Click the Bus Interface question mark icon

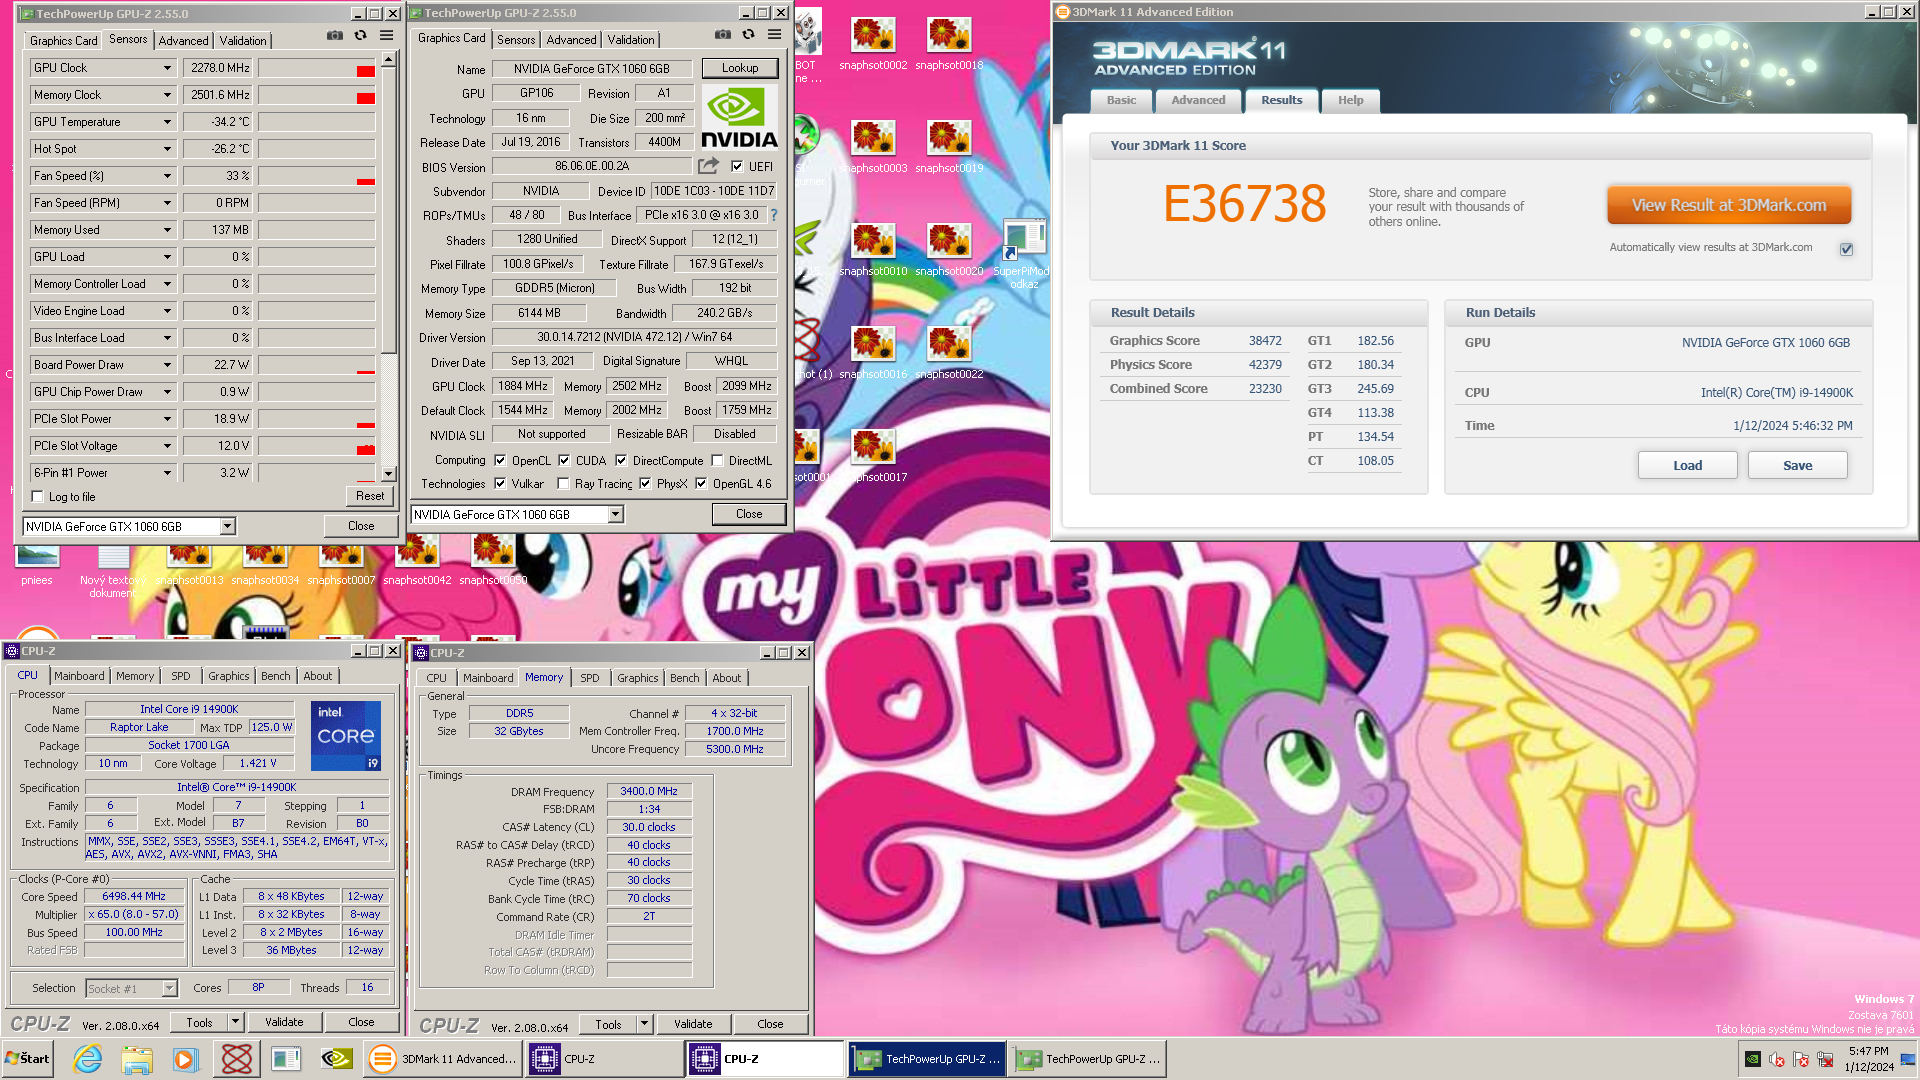pos(773,215)
